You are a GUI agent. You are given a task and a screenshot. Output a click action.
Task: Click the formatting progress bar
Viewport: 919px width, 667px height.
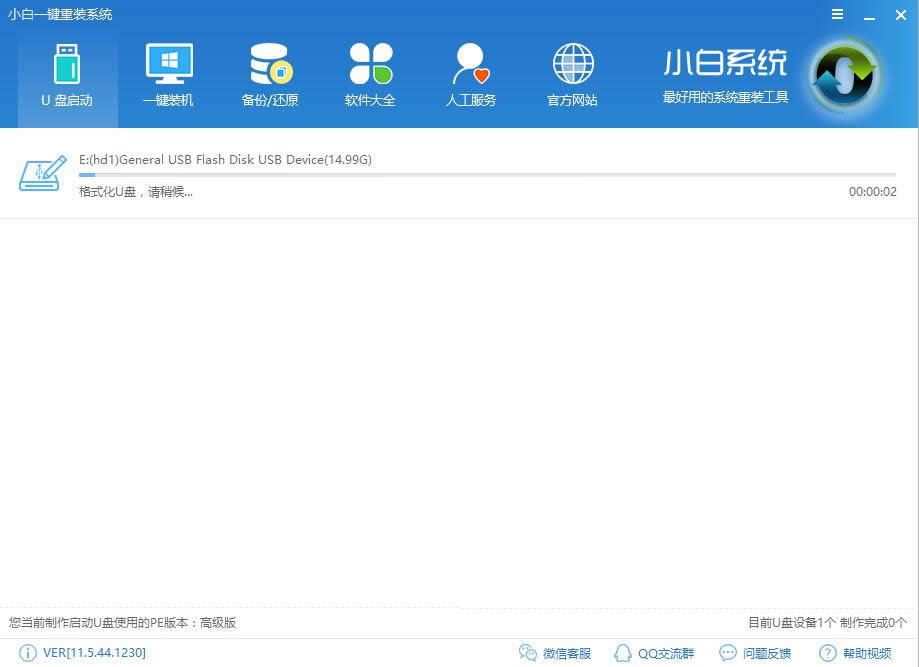(x=488, y=175)
